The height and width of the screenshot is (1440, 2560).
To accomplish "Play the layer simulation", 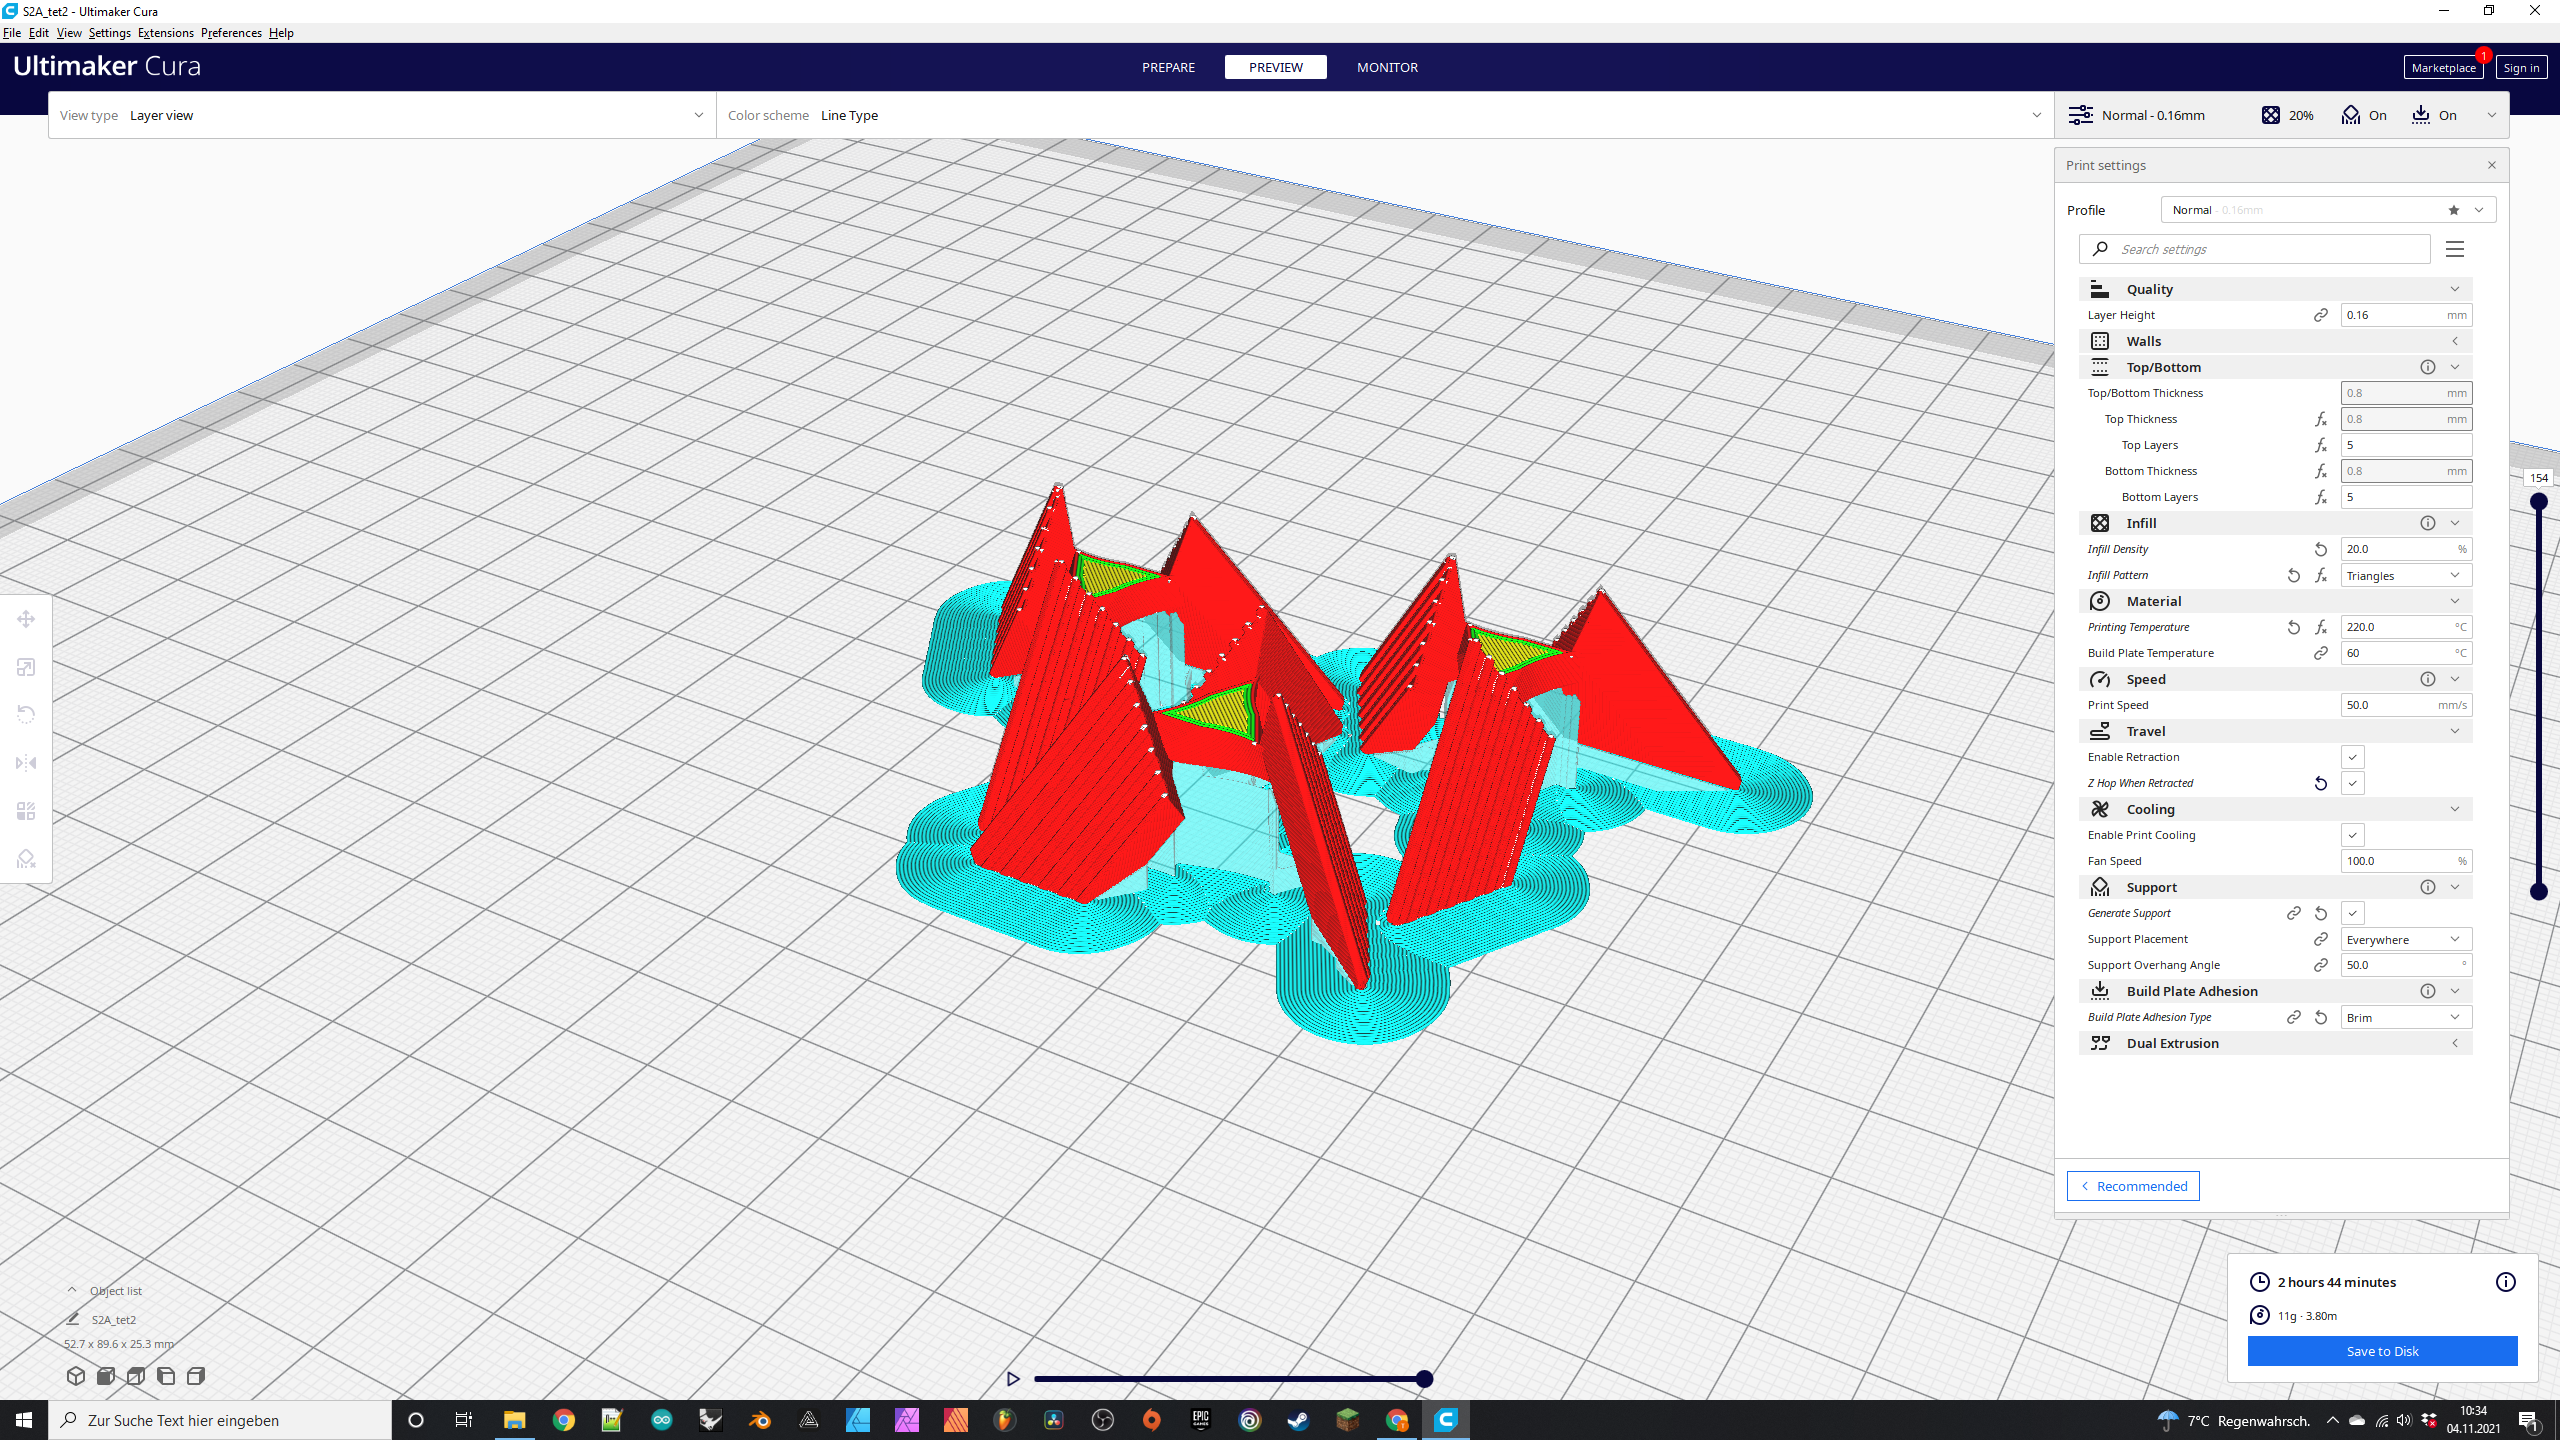I will 1013,1379.
